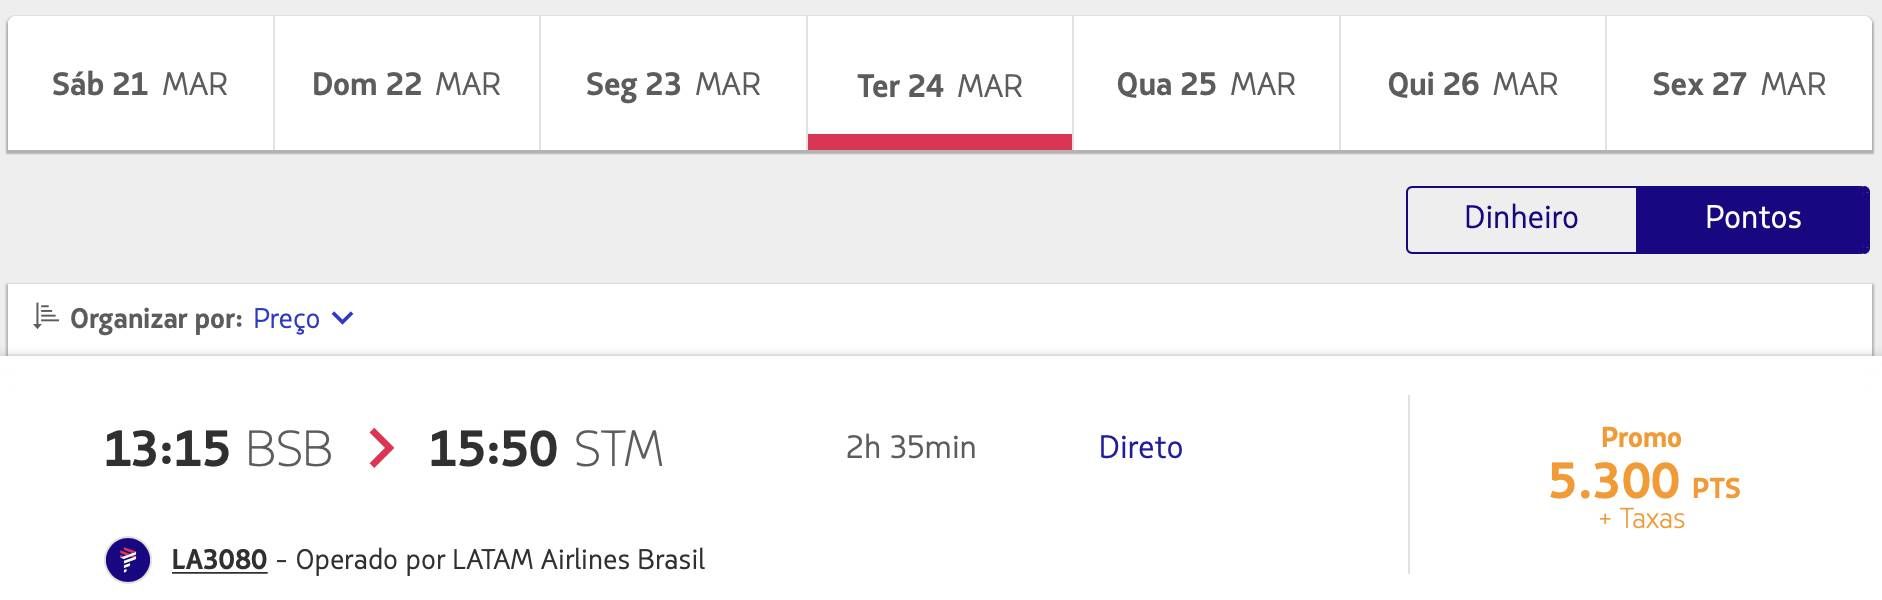Switch price display to Dinheiro

coord(1521,219)
